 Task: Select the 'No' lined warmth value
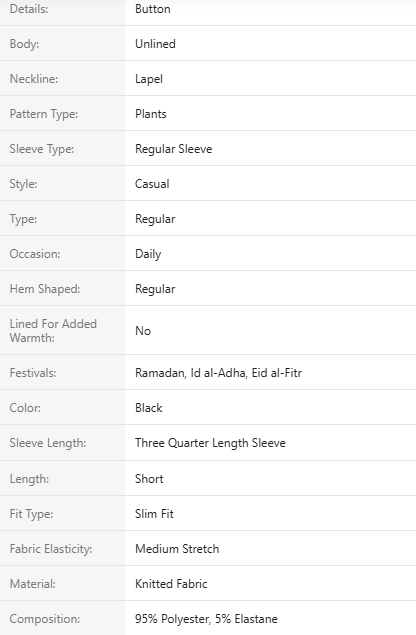tap(143, 331)
